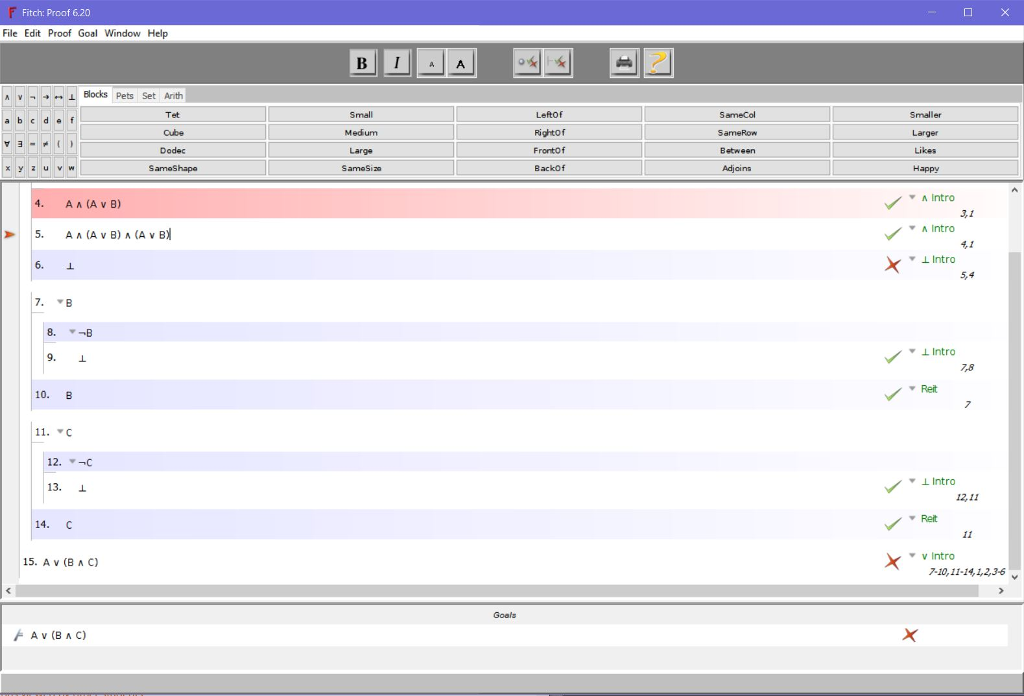Select the goal 'A ∨ (B ∧ C)' in Goals
This screenshot has width=1024, height=696.
58,635
